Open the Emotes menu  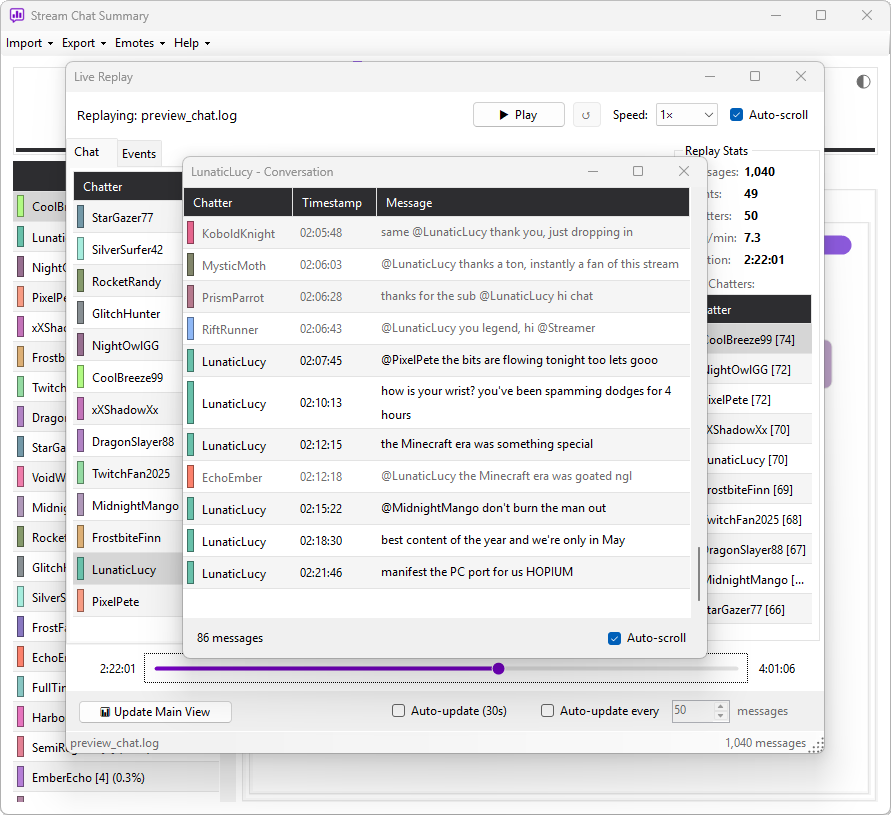pos(140,43)
